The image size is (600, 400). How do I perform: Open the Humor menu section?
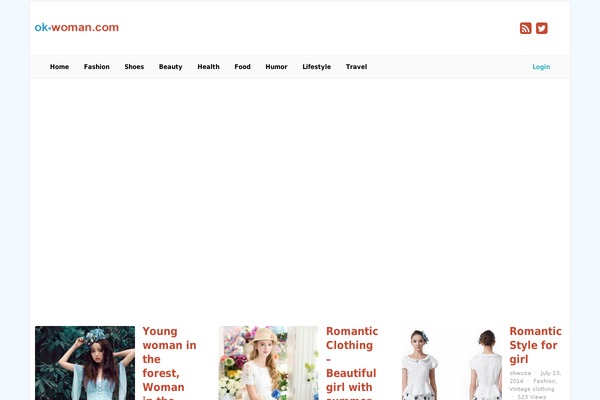tap(276, 67)
